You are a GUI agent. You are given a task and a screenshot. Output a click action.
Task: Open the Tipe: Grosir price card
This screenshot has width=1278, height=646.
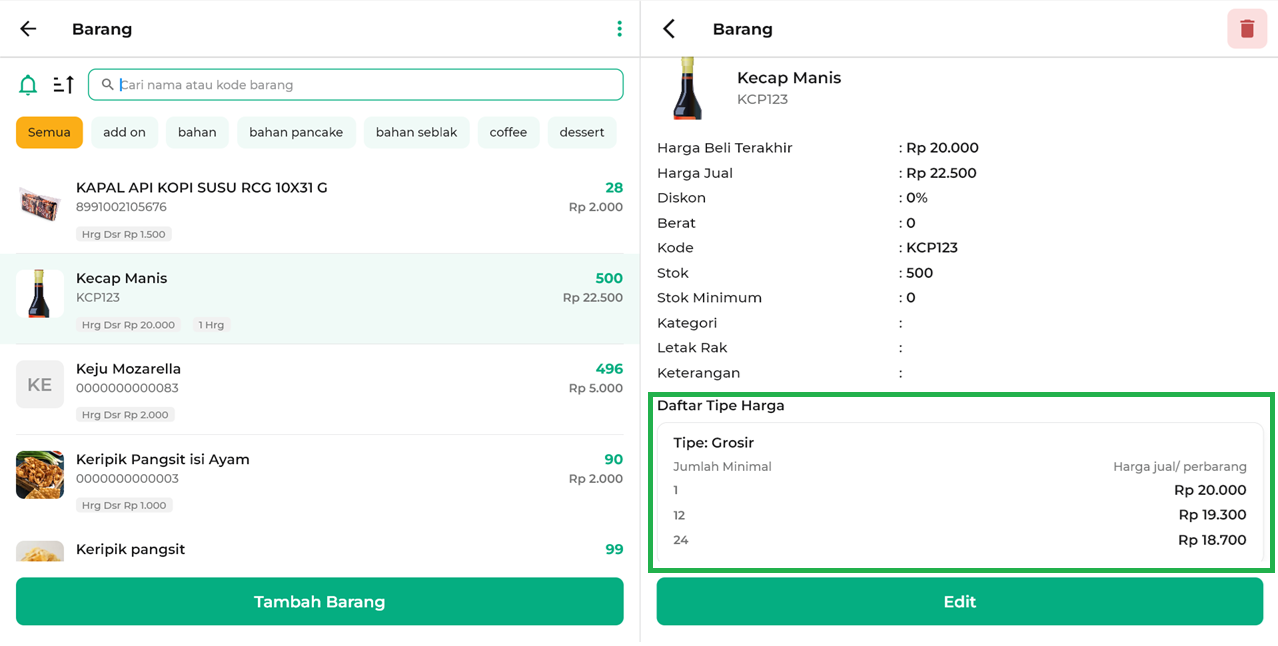(x=959, y=494)
